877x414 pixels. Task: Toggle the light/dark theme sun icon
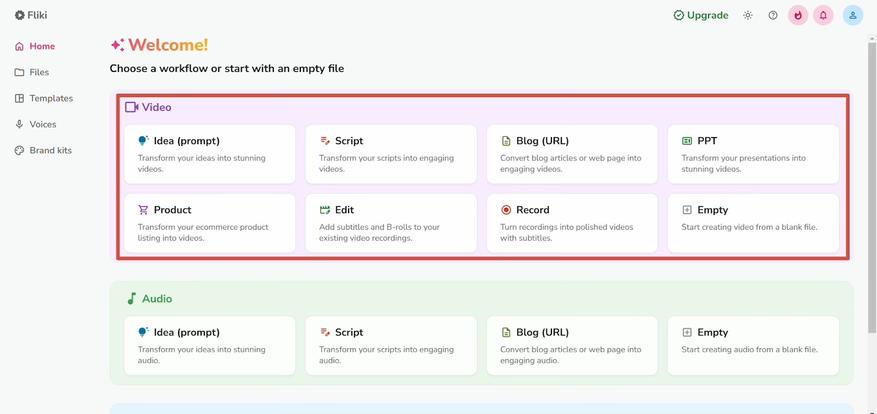click(748, 16)
